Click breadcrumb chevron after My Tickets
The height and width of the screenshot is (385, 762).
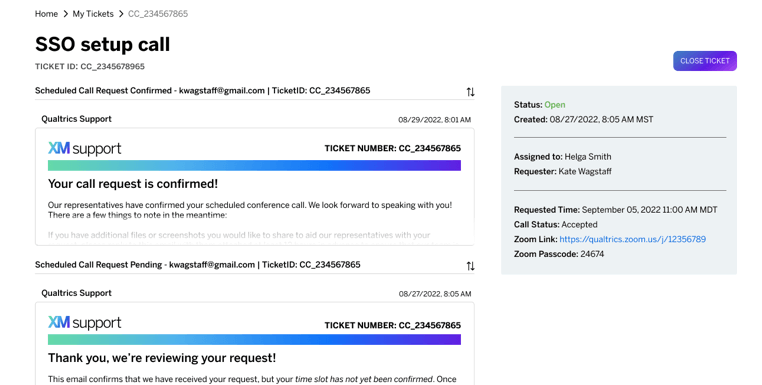121,14
